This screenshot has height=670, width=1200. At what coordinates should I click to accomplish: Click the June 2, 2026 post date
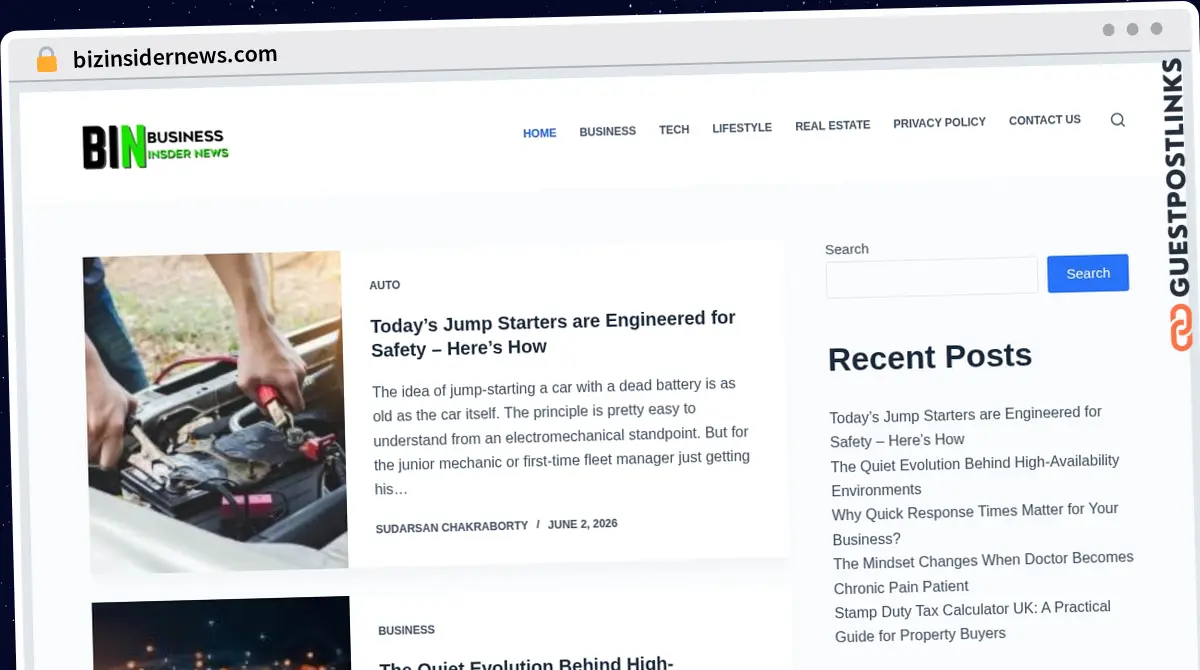(x=583, y=524)
